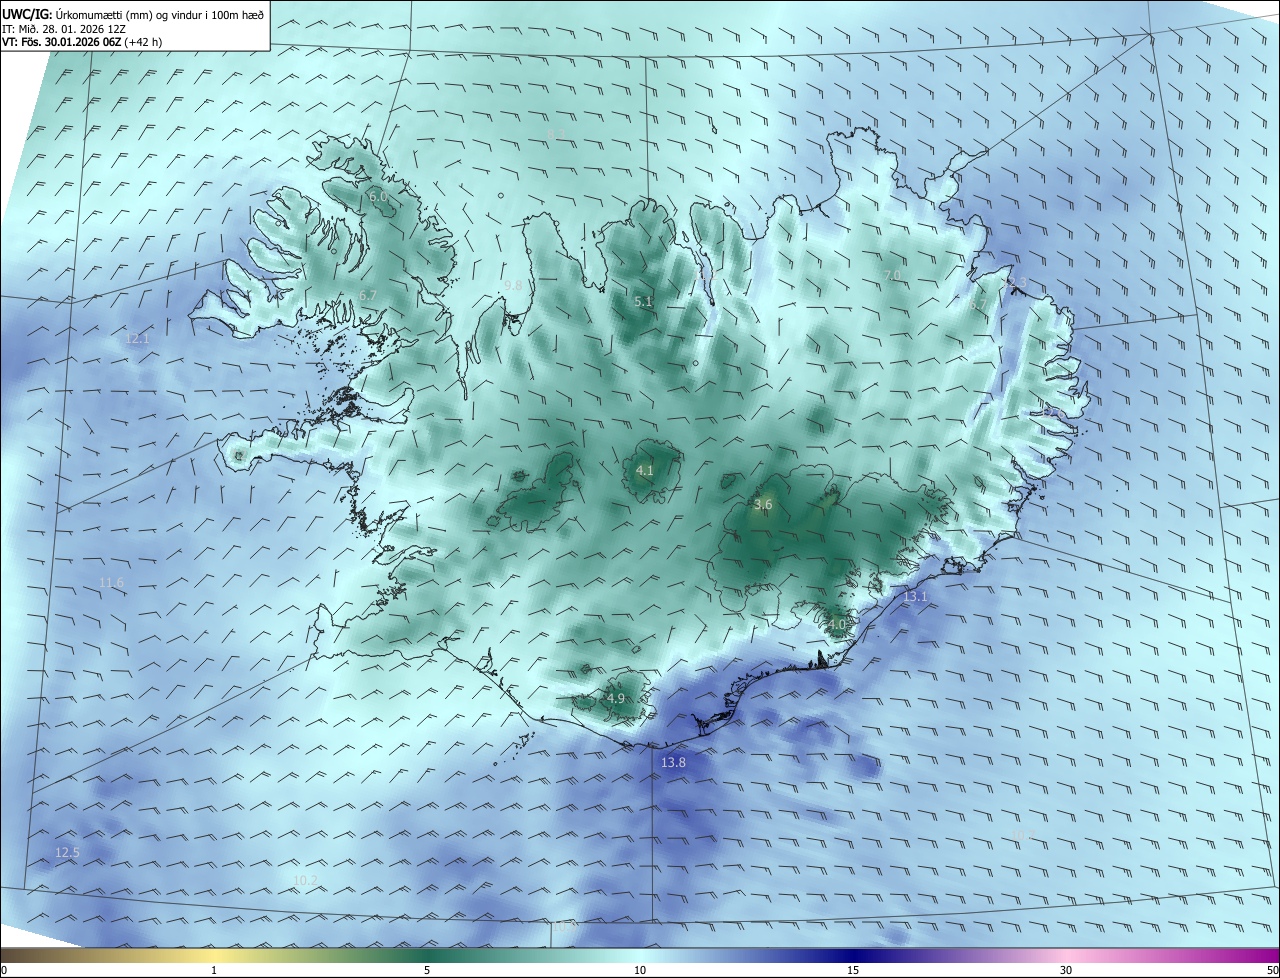Click the 4.9 value on southern glacier
The image size is (1280, 978).
click(x=615, y=698)
